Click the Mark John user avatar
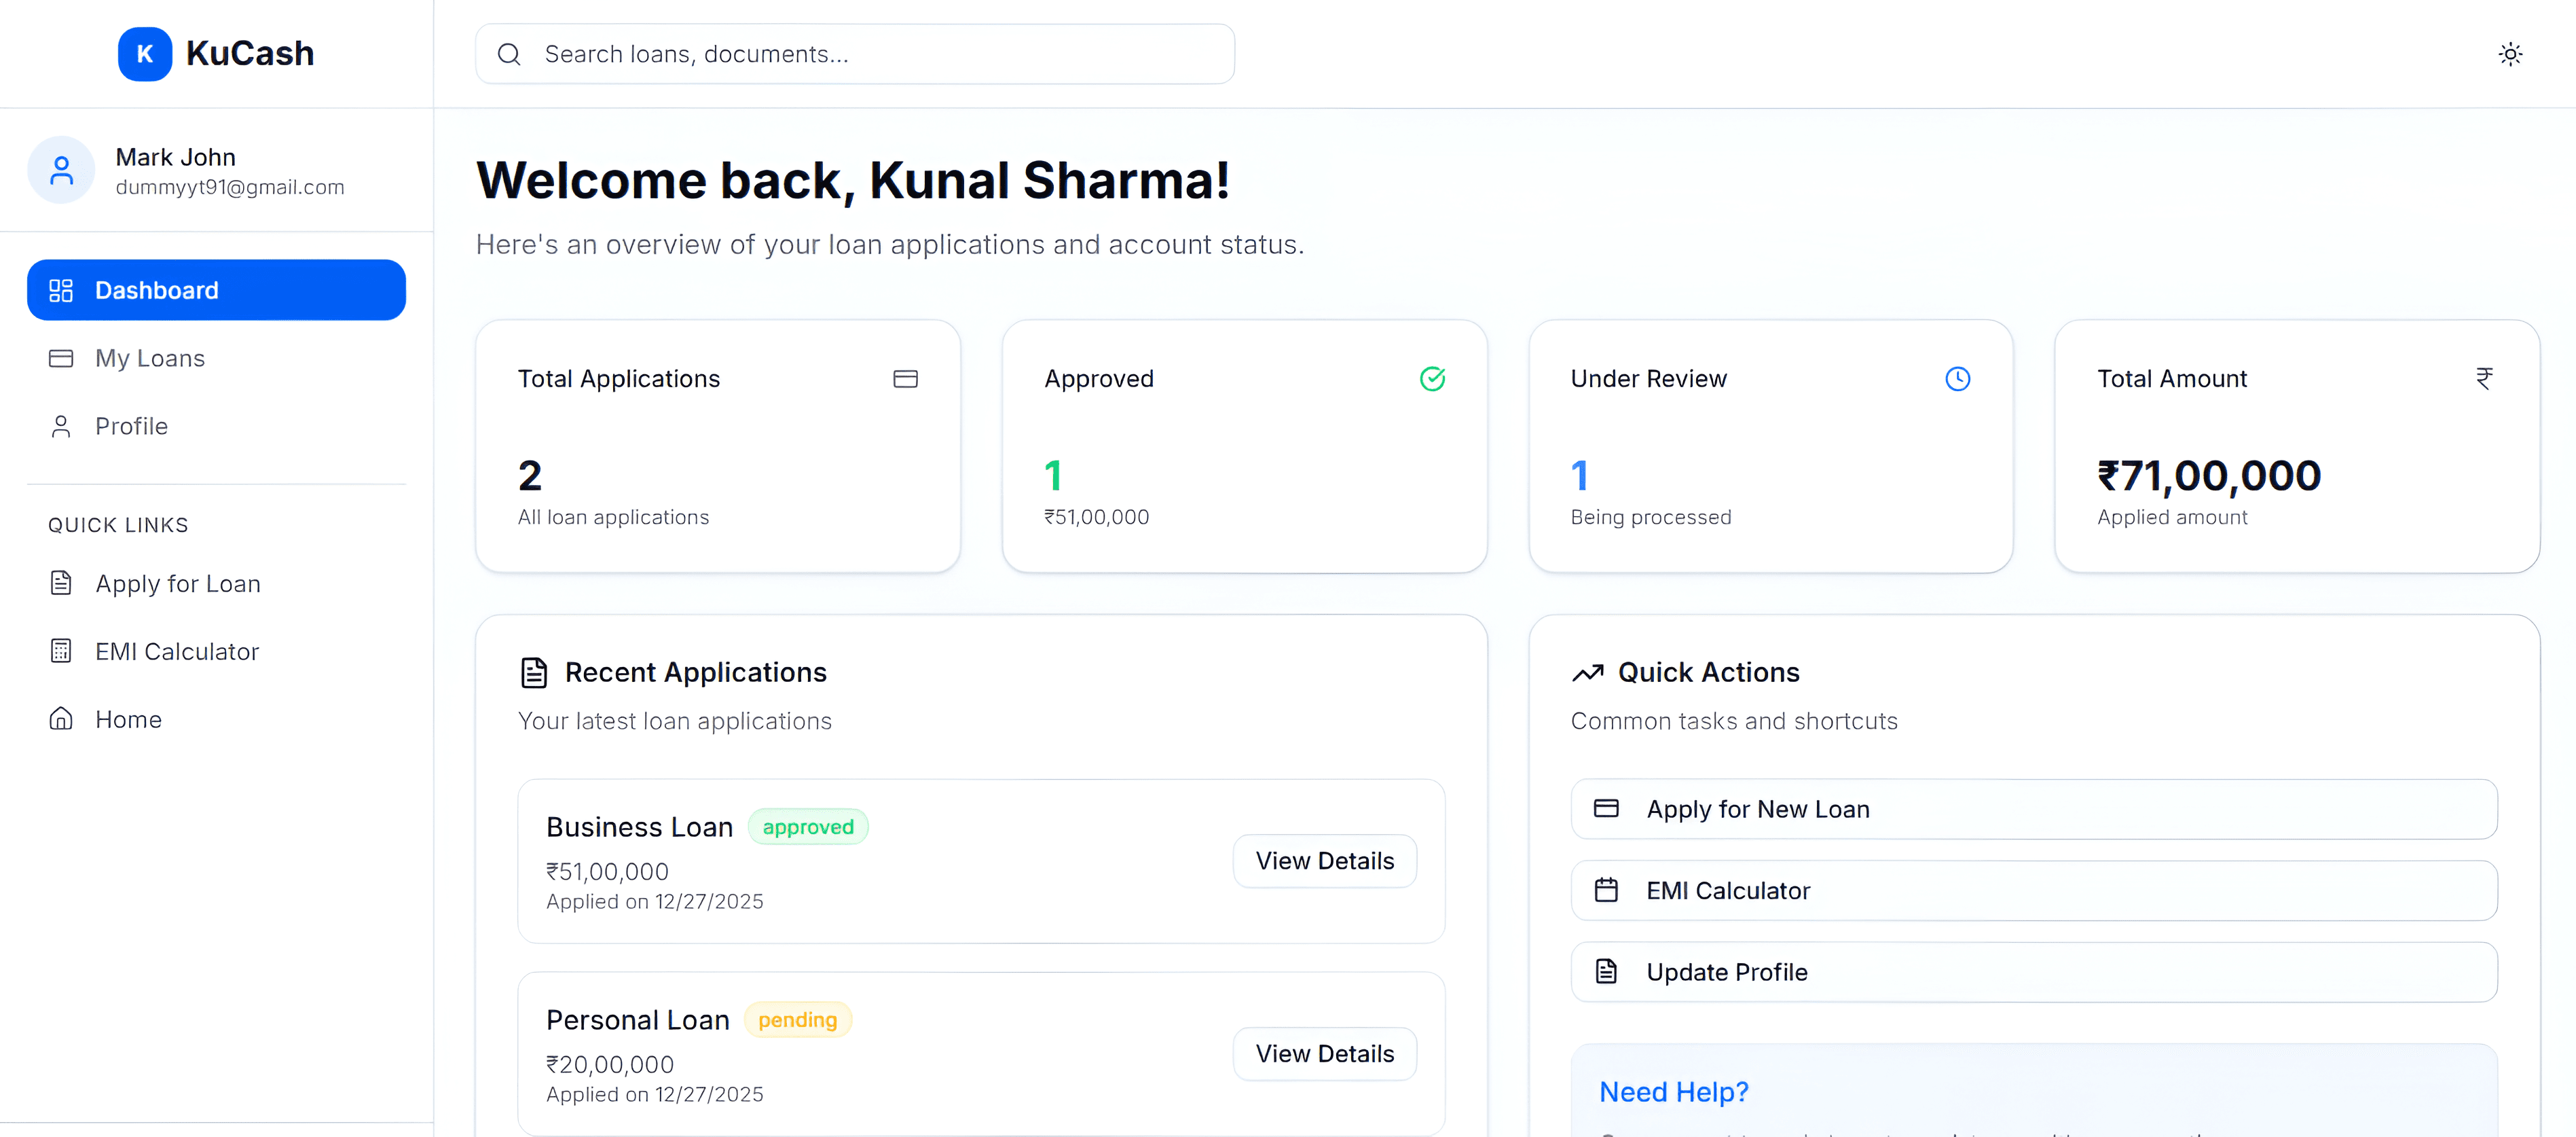Viewport: 2576px width, 1137px height. (x=61, y=170)
